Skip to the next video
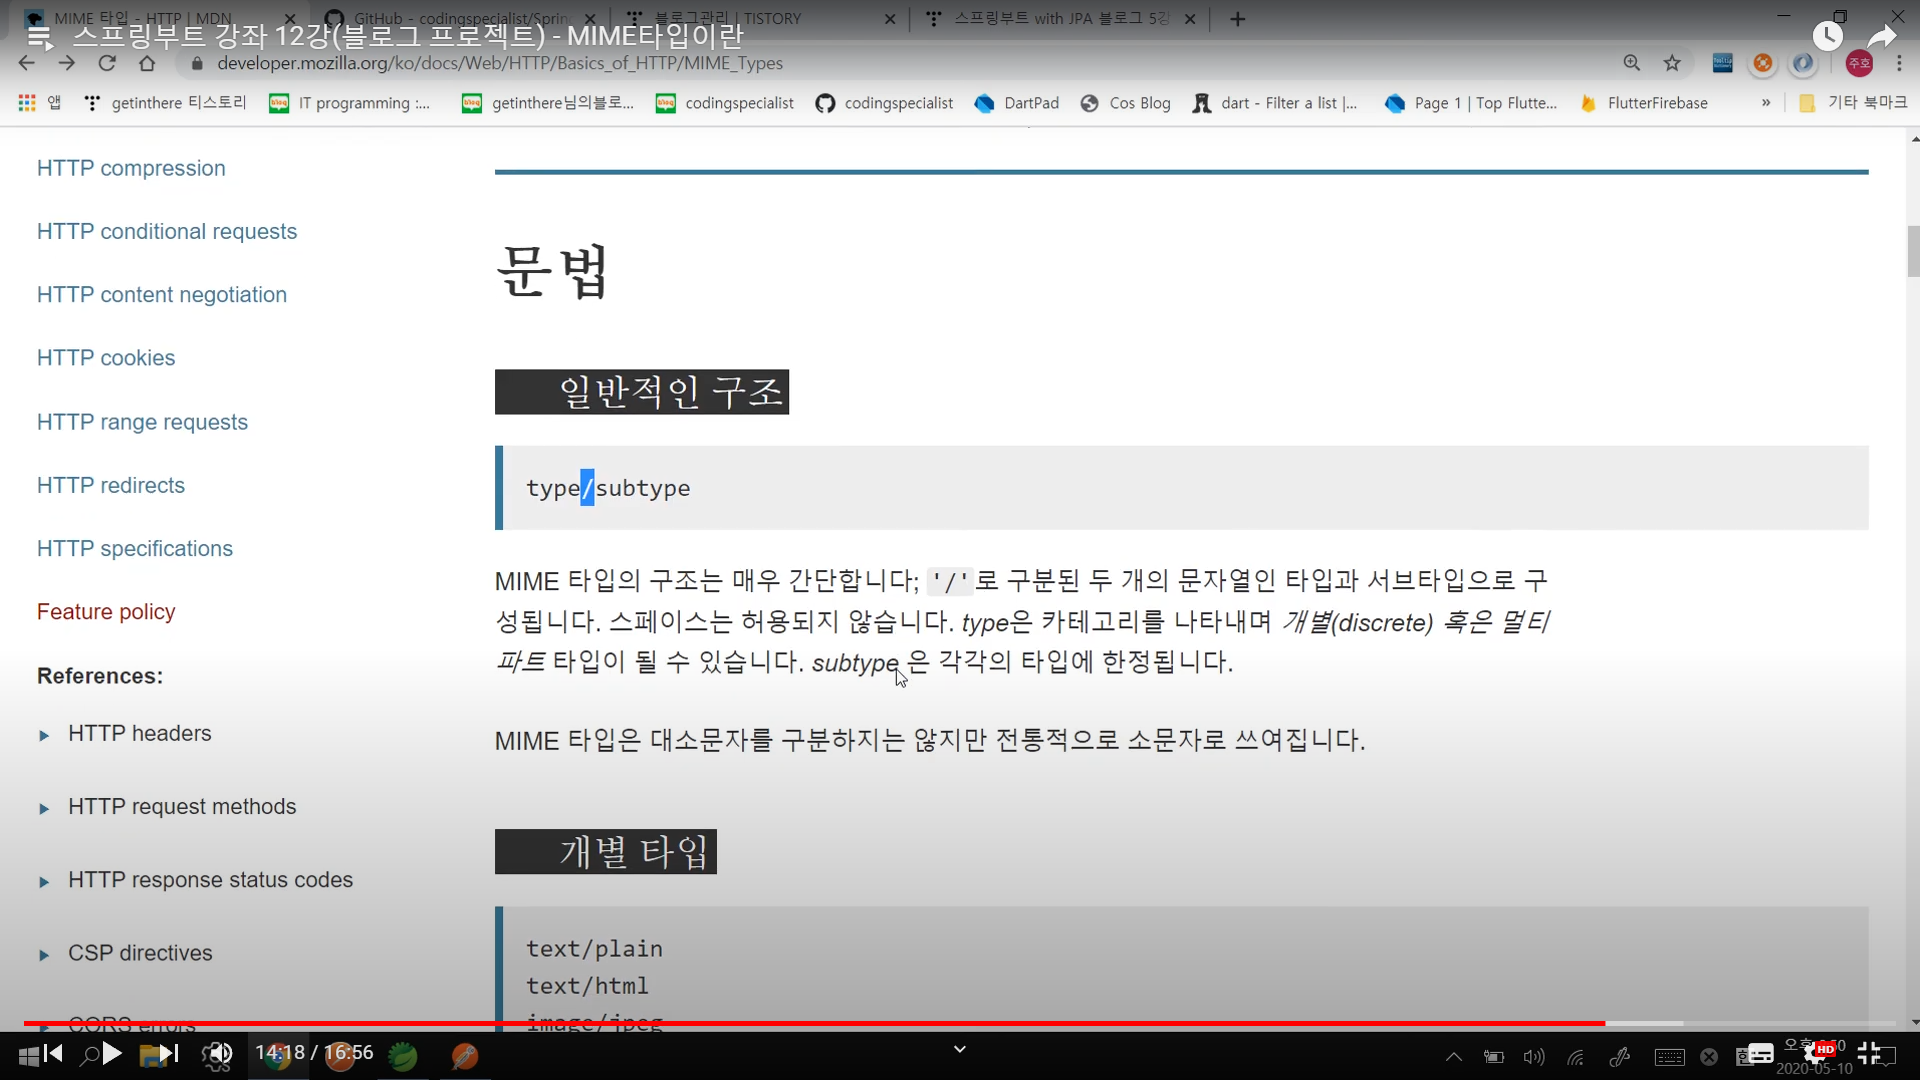Image resolution: width=1920 pixels, height=1080 pixels. 168,1053
